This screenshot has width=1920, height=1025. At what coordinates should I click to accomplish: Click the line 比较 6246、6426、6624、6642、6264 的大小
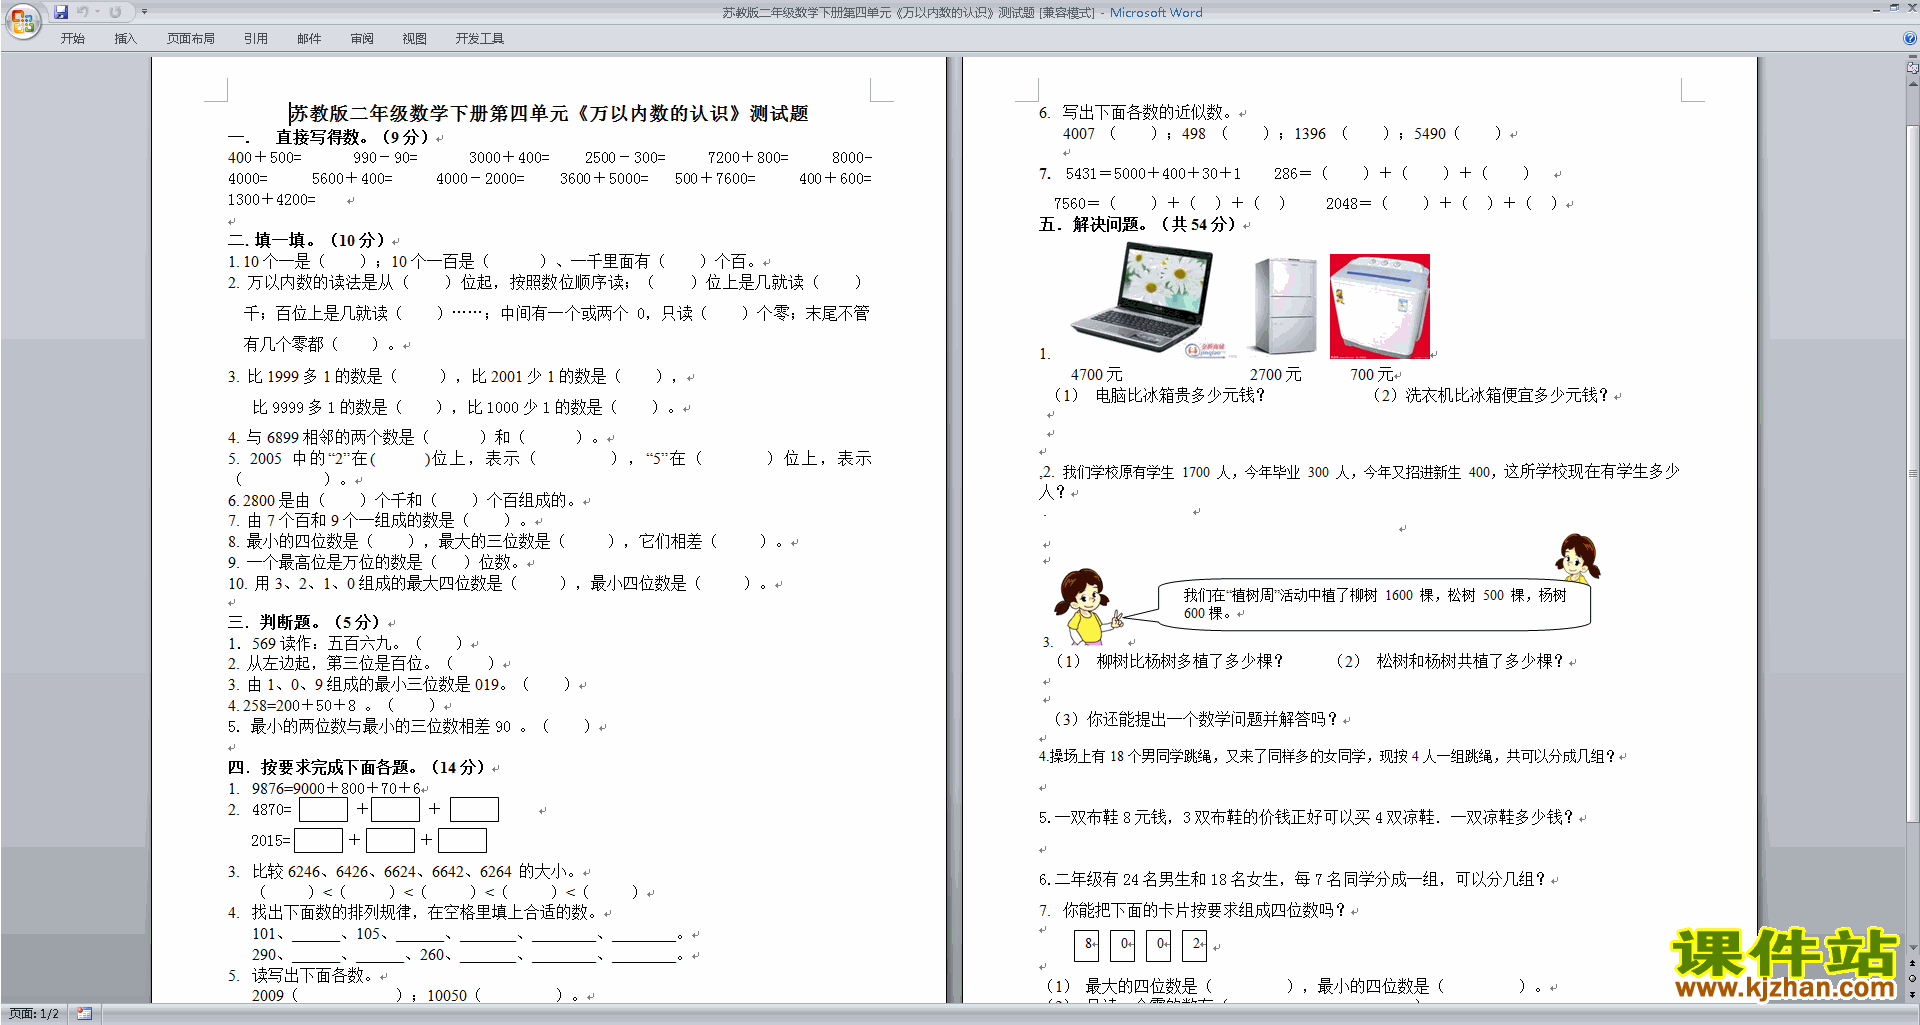(414, 871)
